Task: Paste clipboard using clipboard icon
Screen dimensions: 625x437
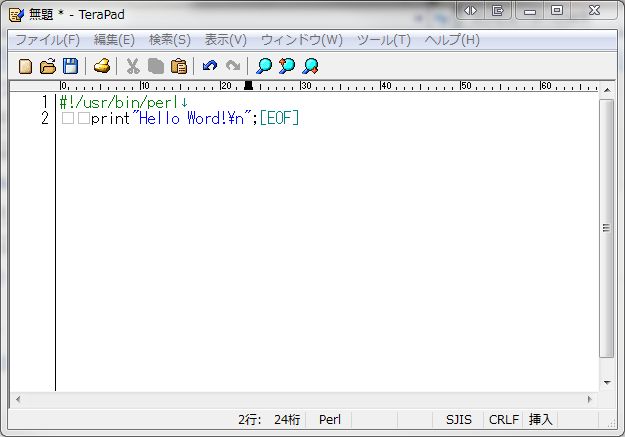Action: pyautogui.click(x=179, y=66)
